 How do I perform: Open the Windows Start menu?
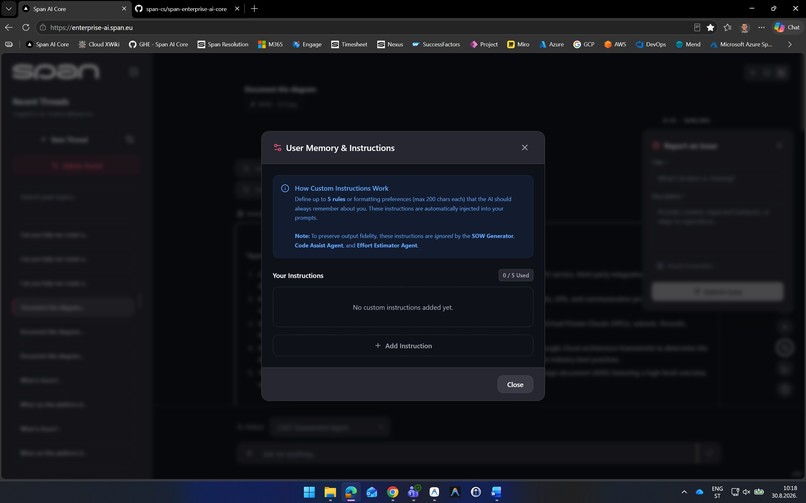tap(309, 492)
